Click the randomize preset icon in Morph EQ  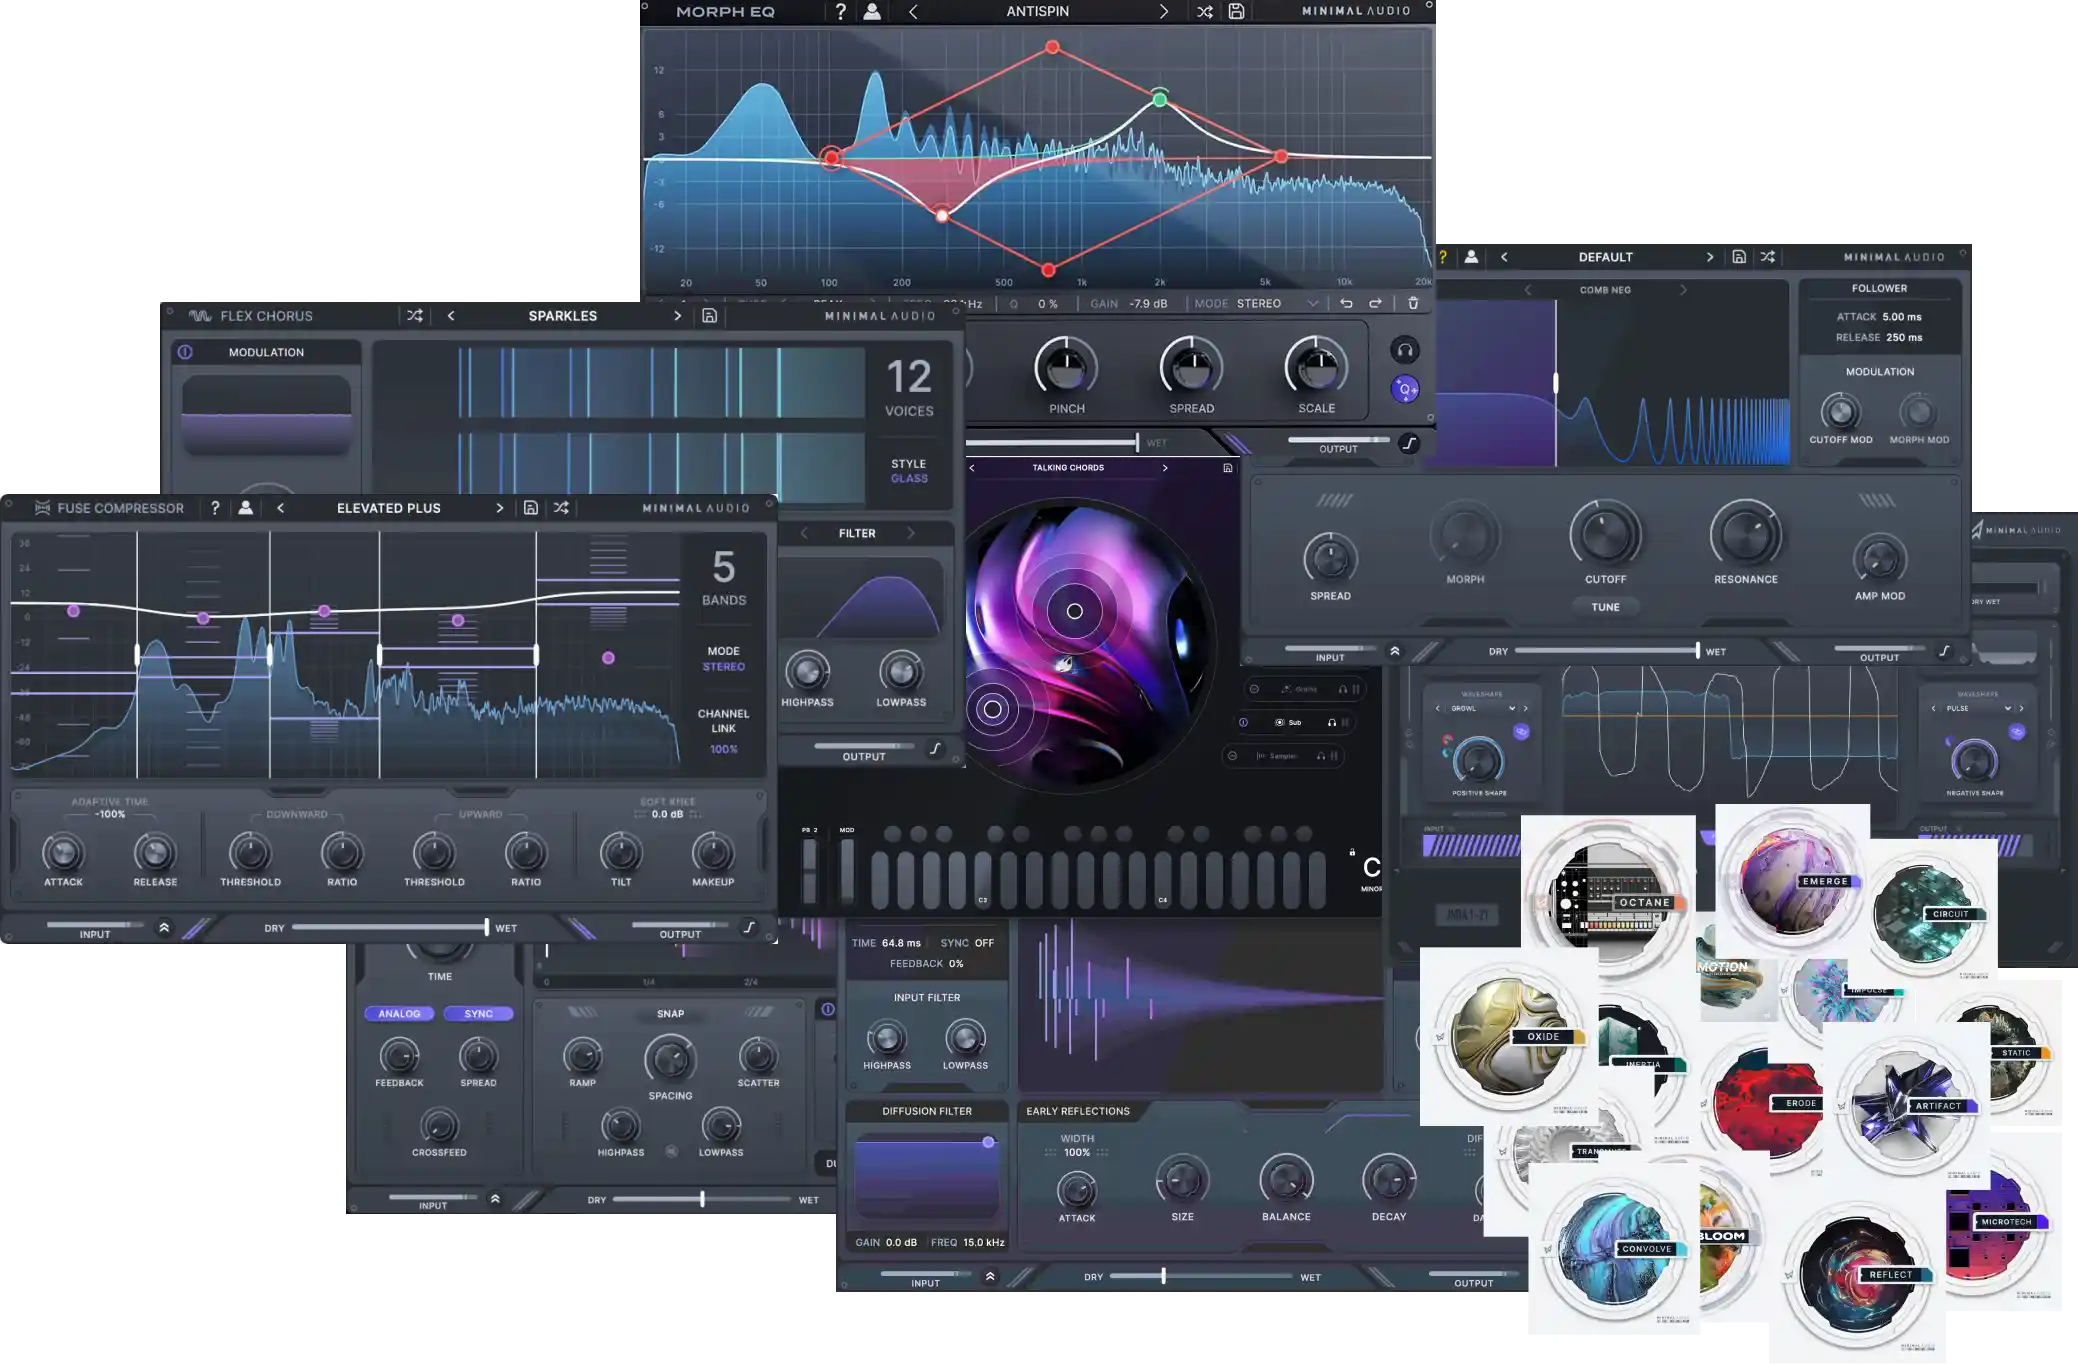click(x=1206, y=11)
